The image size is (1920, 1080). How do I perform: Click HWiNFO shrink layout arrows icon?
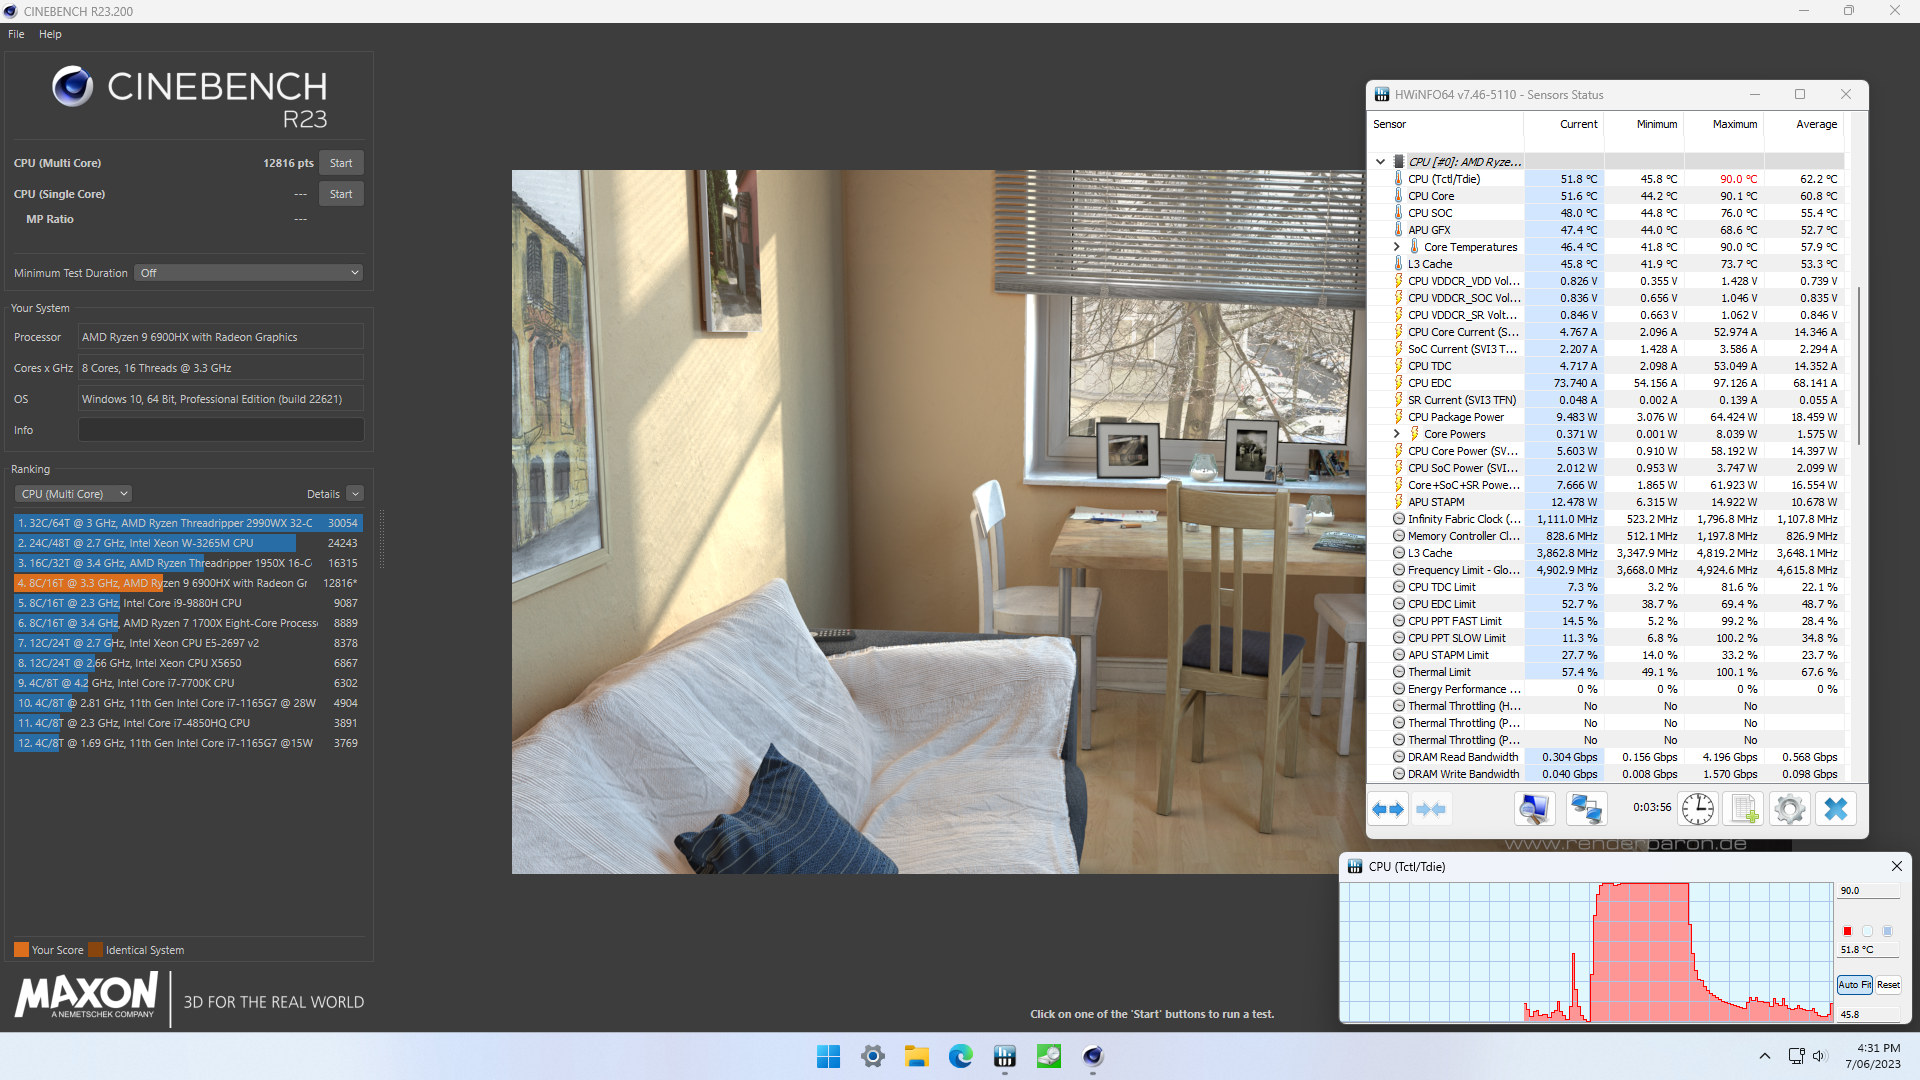click(1431, 809)
